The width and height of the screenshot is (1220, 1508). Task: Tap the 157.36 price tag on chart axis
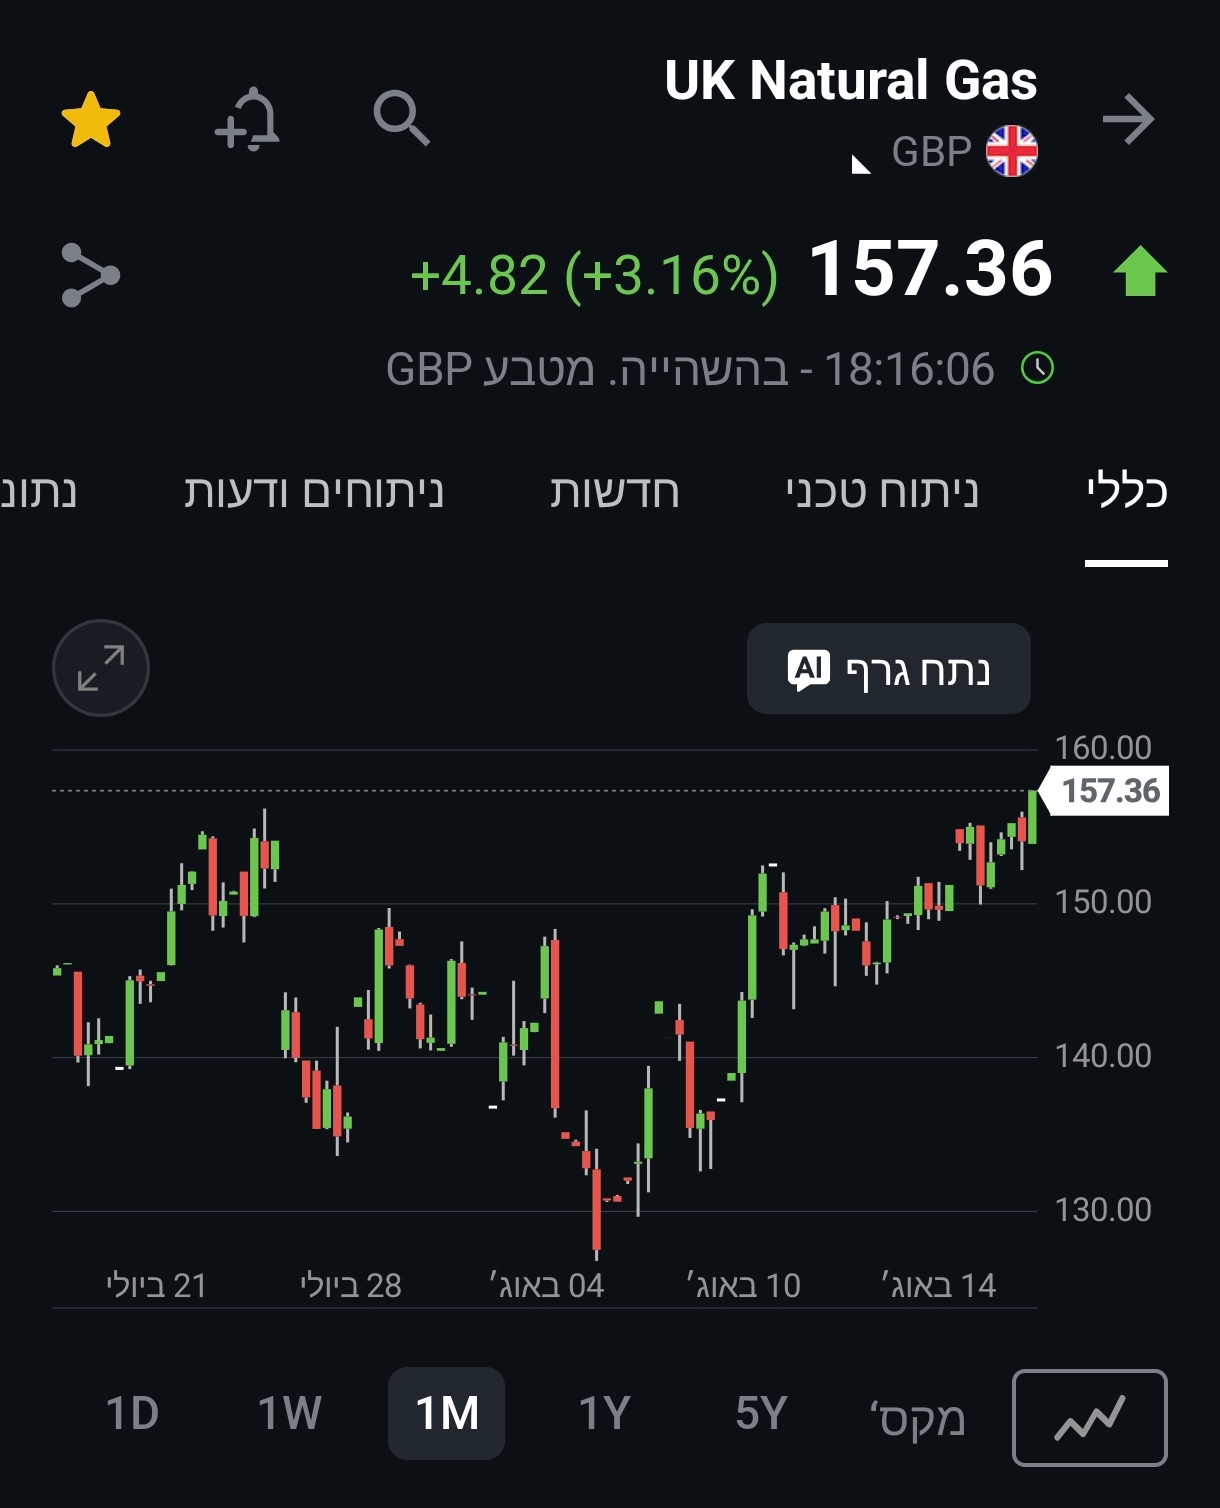pyautogui.click(x=1105, y=791)
